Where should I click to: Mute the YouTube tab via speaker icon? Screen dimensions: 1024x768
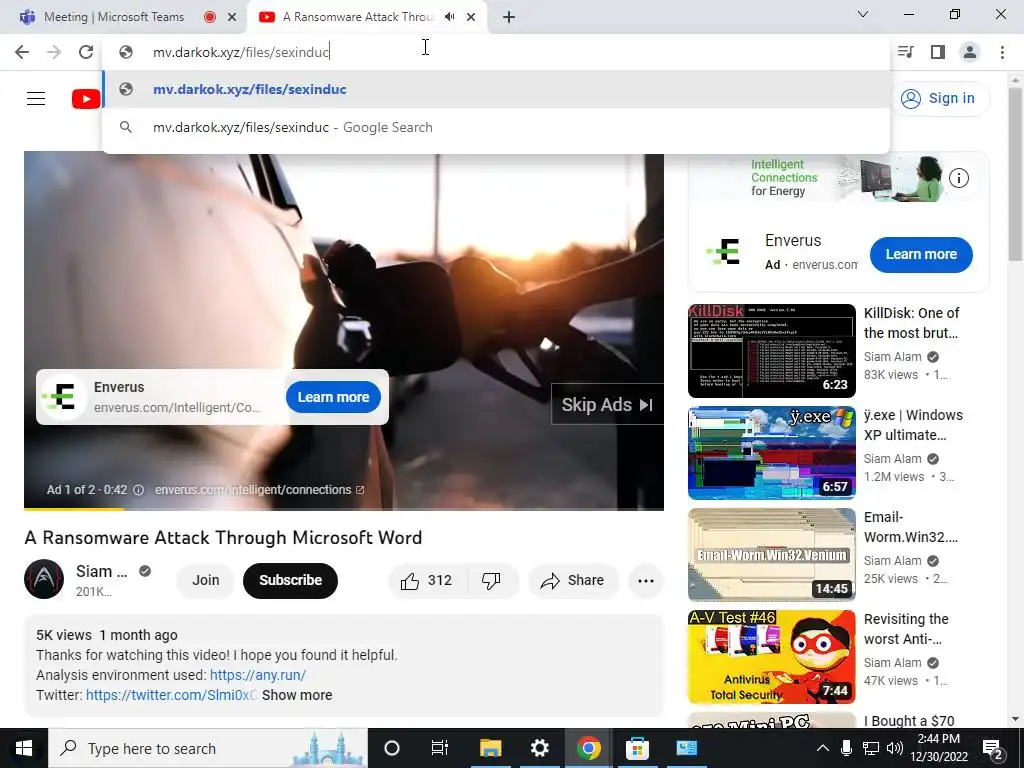pyautogui.click(x=449, y=17)
